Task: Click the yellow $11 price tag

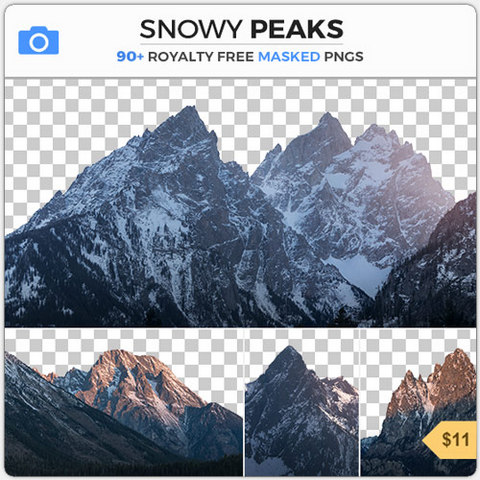Action: coord(450,440)
